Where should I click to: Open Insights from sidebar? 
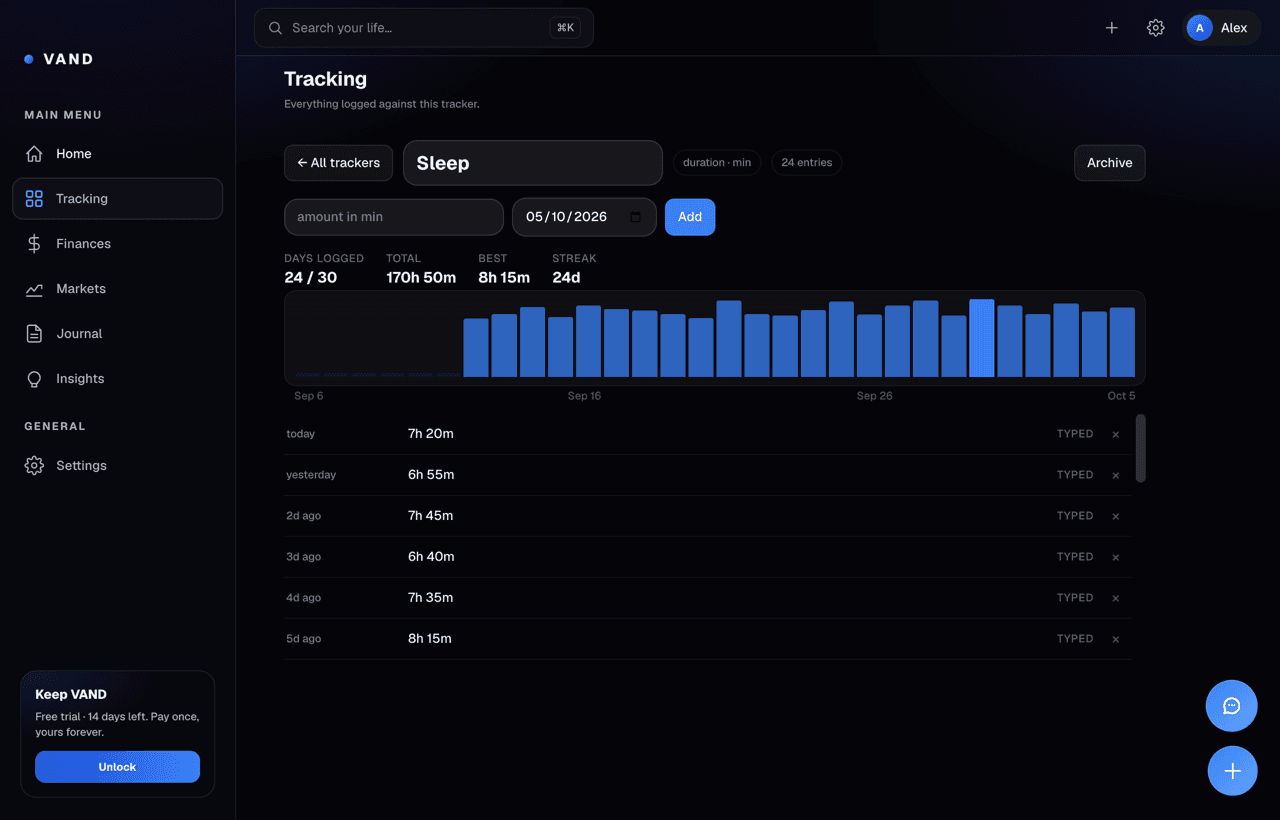pyautogui.click(x=117, y=379)
